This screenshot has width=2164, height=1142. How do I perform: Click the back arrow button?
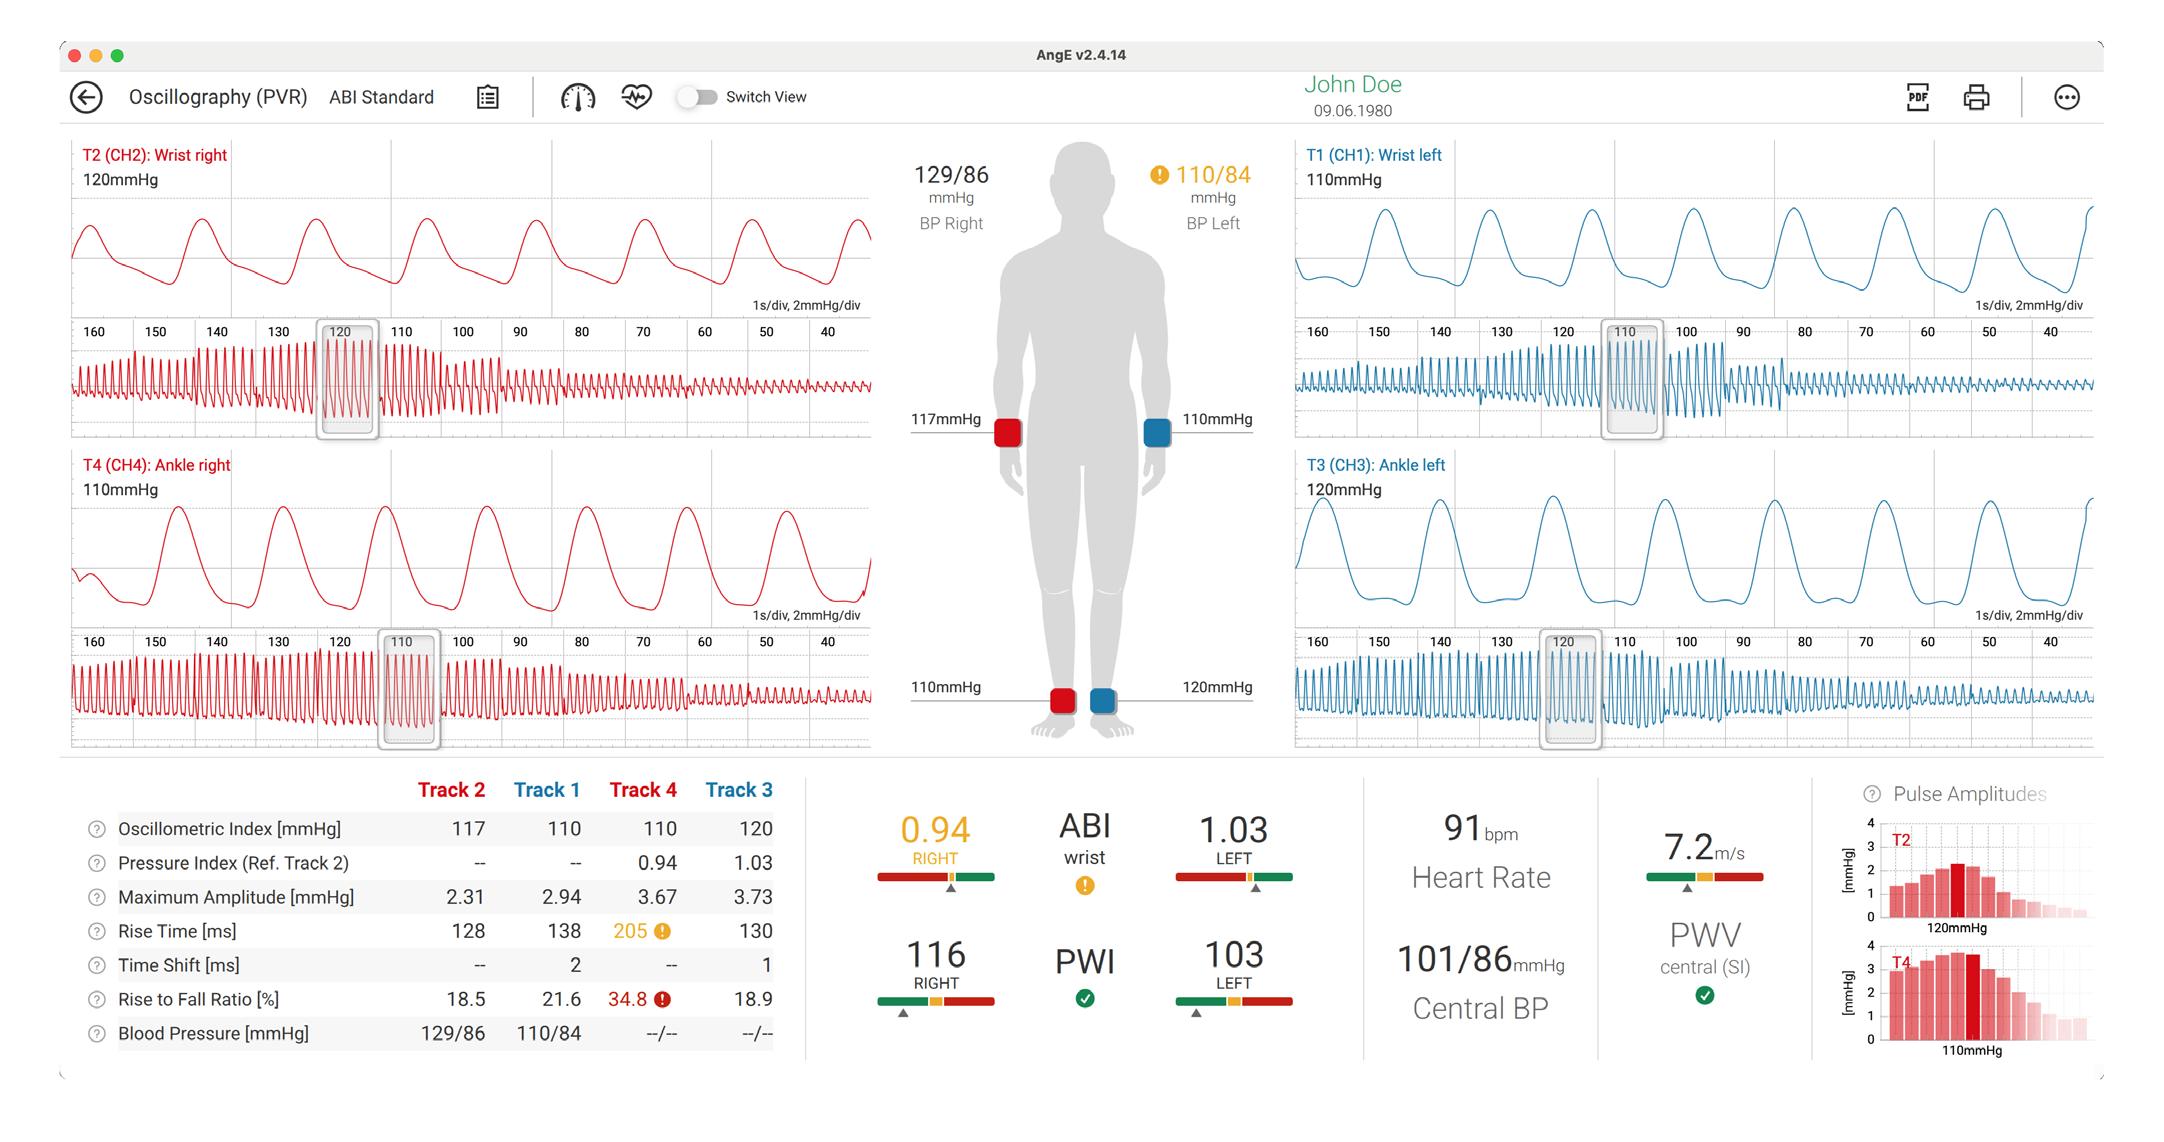click(86, 97)
